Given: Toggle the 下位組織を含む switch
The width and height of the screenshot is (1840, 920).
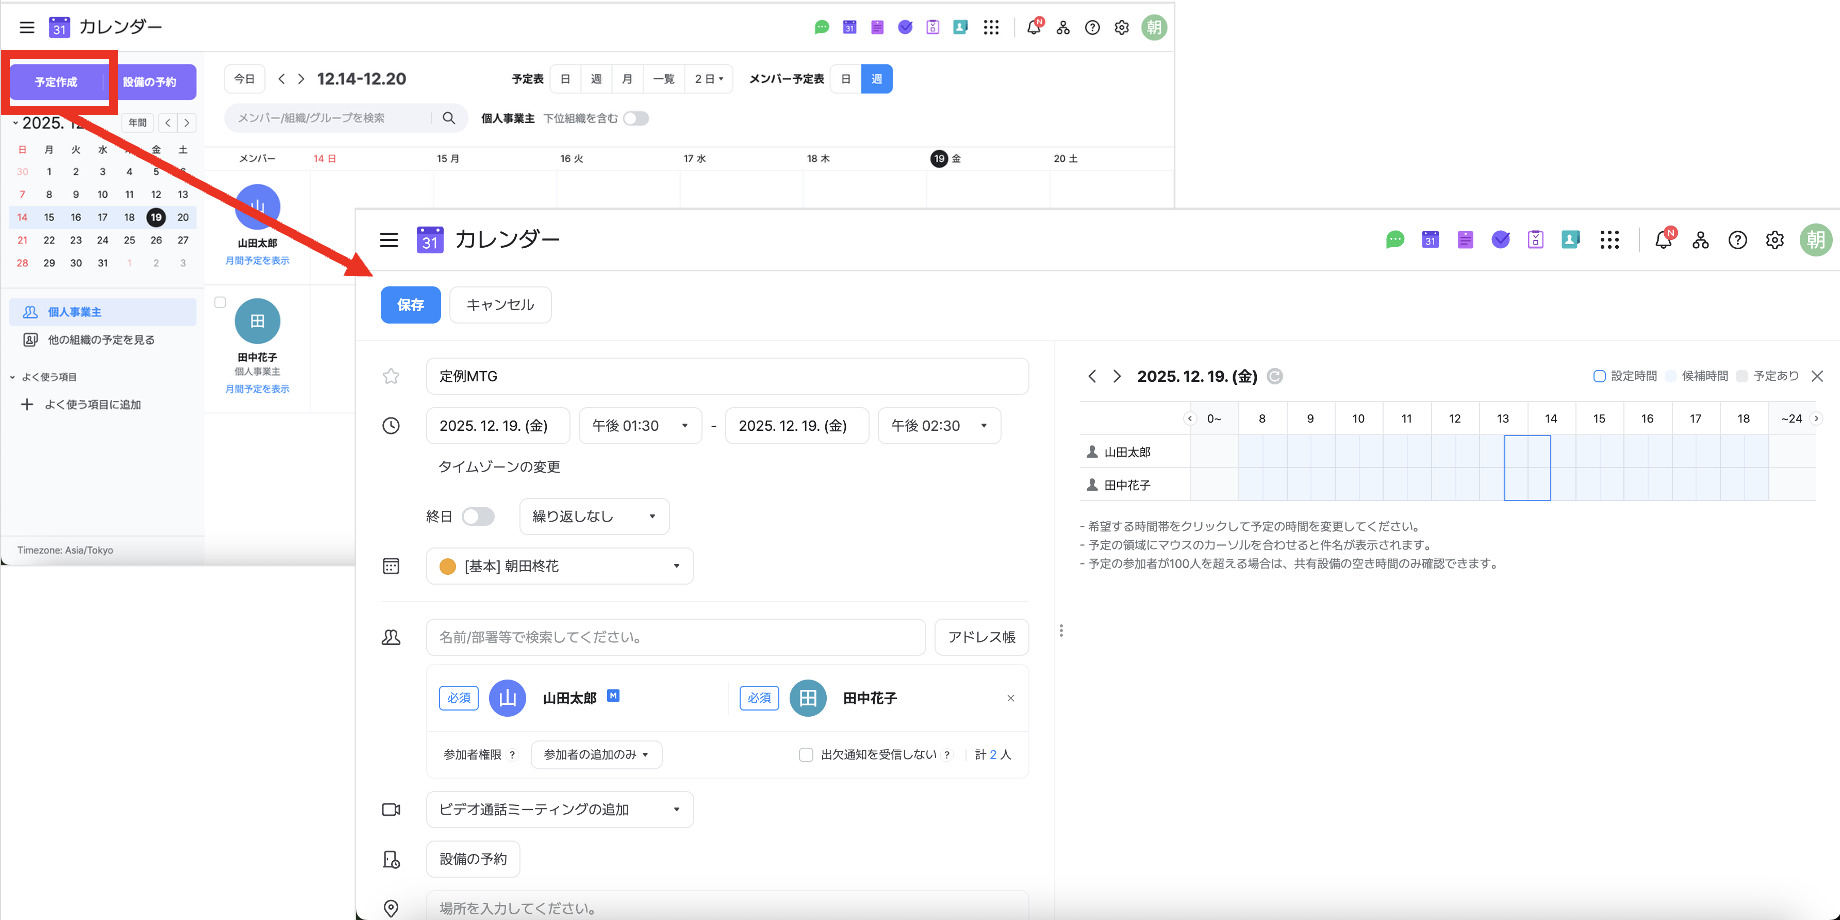Looking at the screenshot, I should point(635,118).
